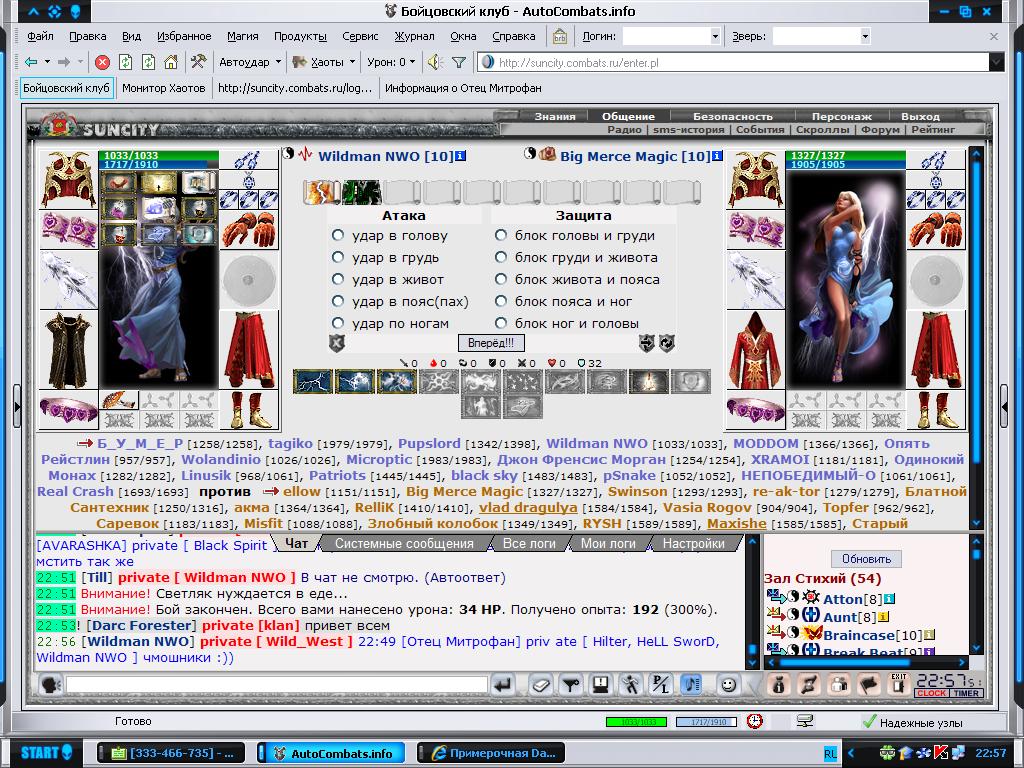Viewport: 1024px width, 768px height.
Task: Select блок груди и живота
Action: (501, 257)
